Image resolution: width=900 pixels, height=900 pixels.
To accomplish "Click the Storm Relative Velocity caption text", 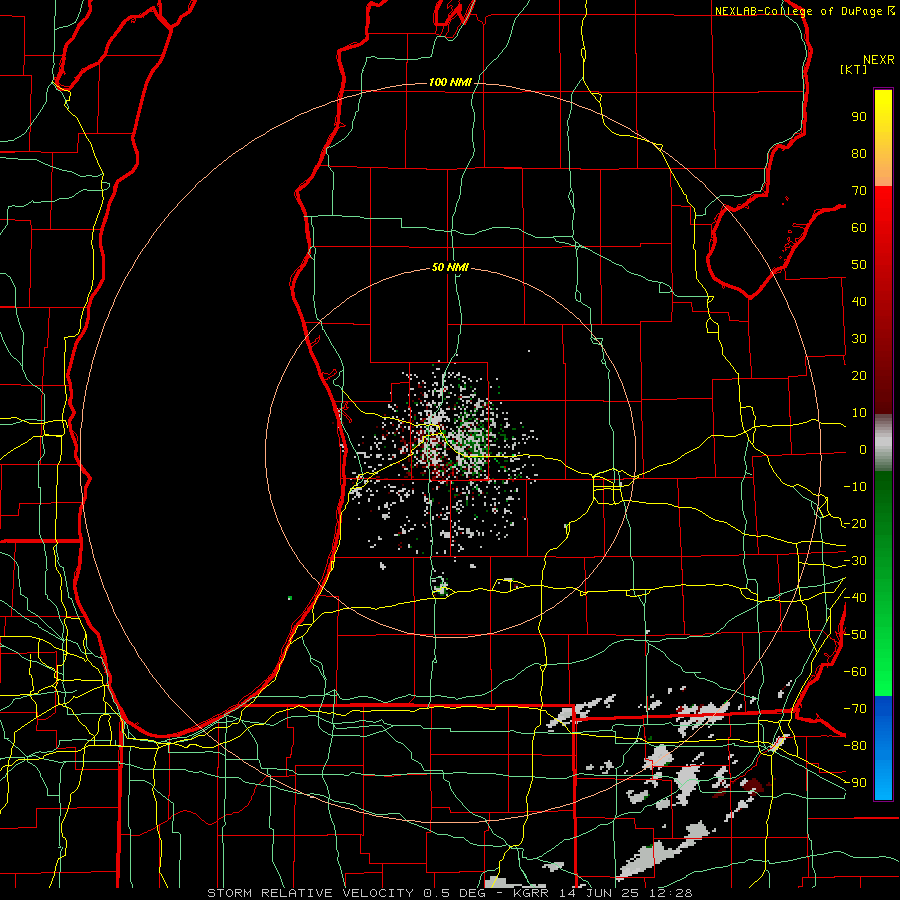I will click(x=449, y=893).
